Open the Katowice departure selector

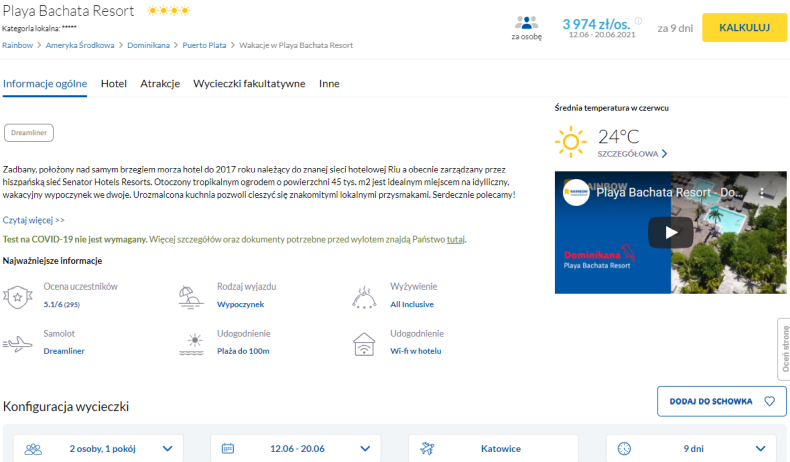point(493,448)
